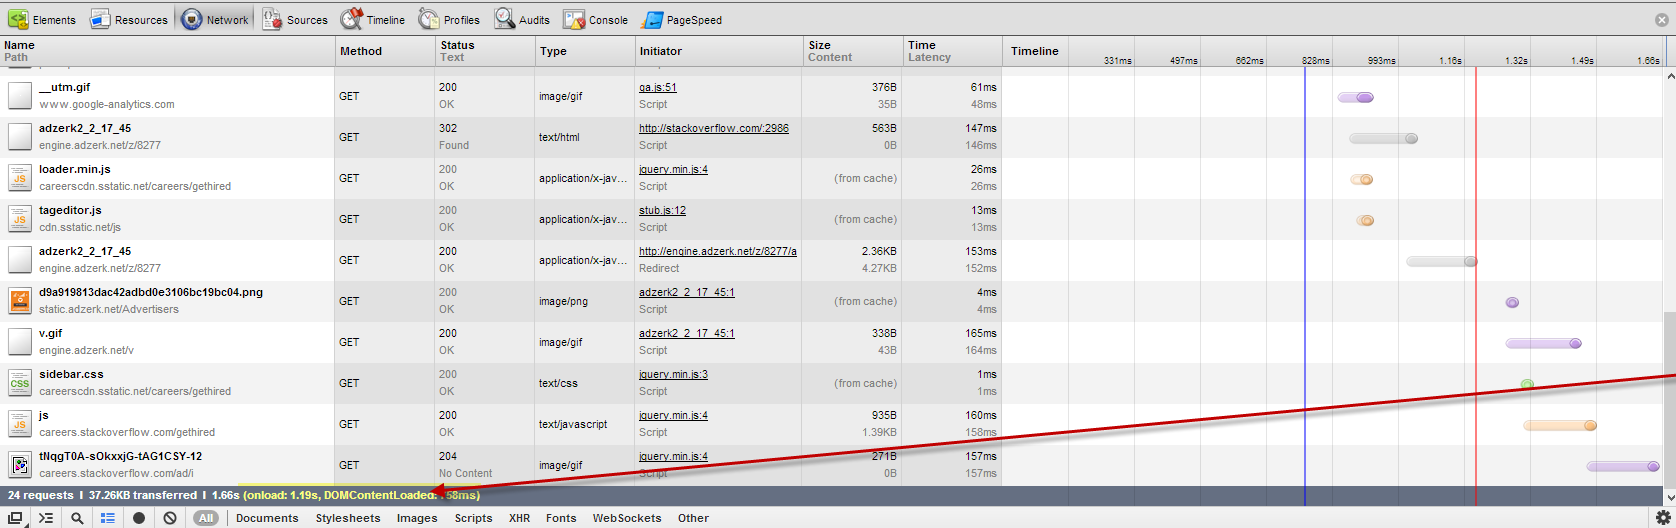Screen dimensions: 1676x528
Task: Open the Sources panel
Action: point(295,19)
